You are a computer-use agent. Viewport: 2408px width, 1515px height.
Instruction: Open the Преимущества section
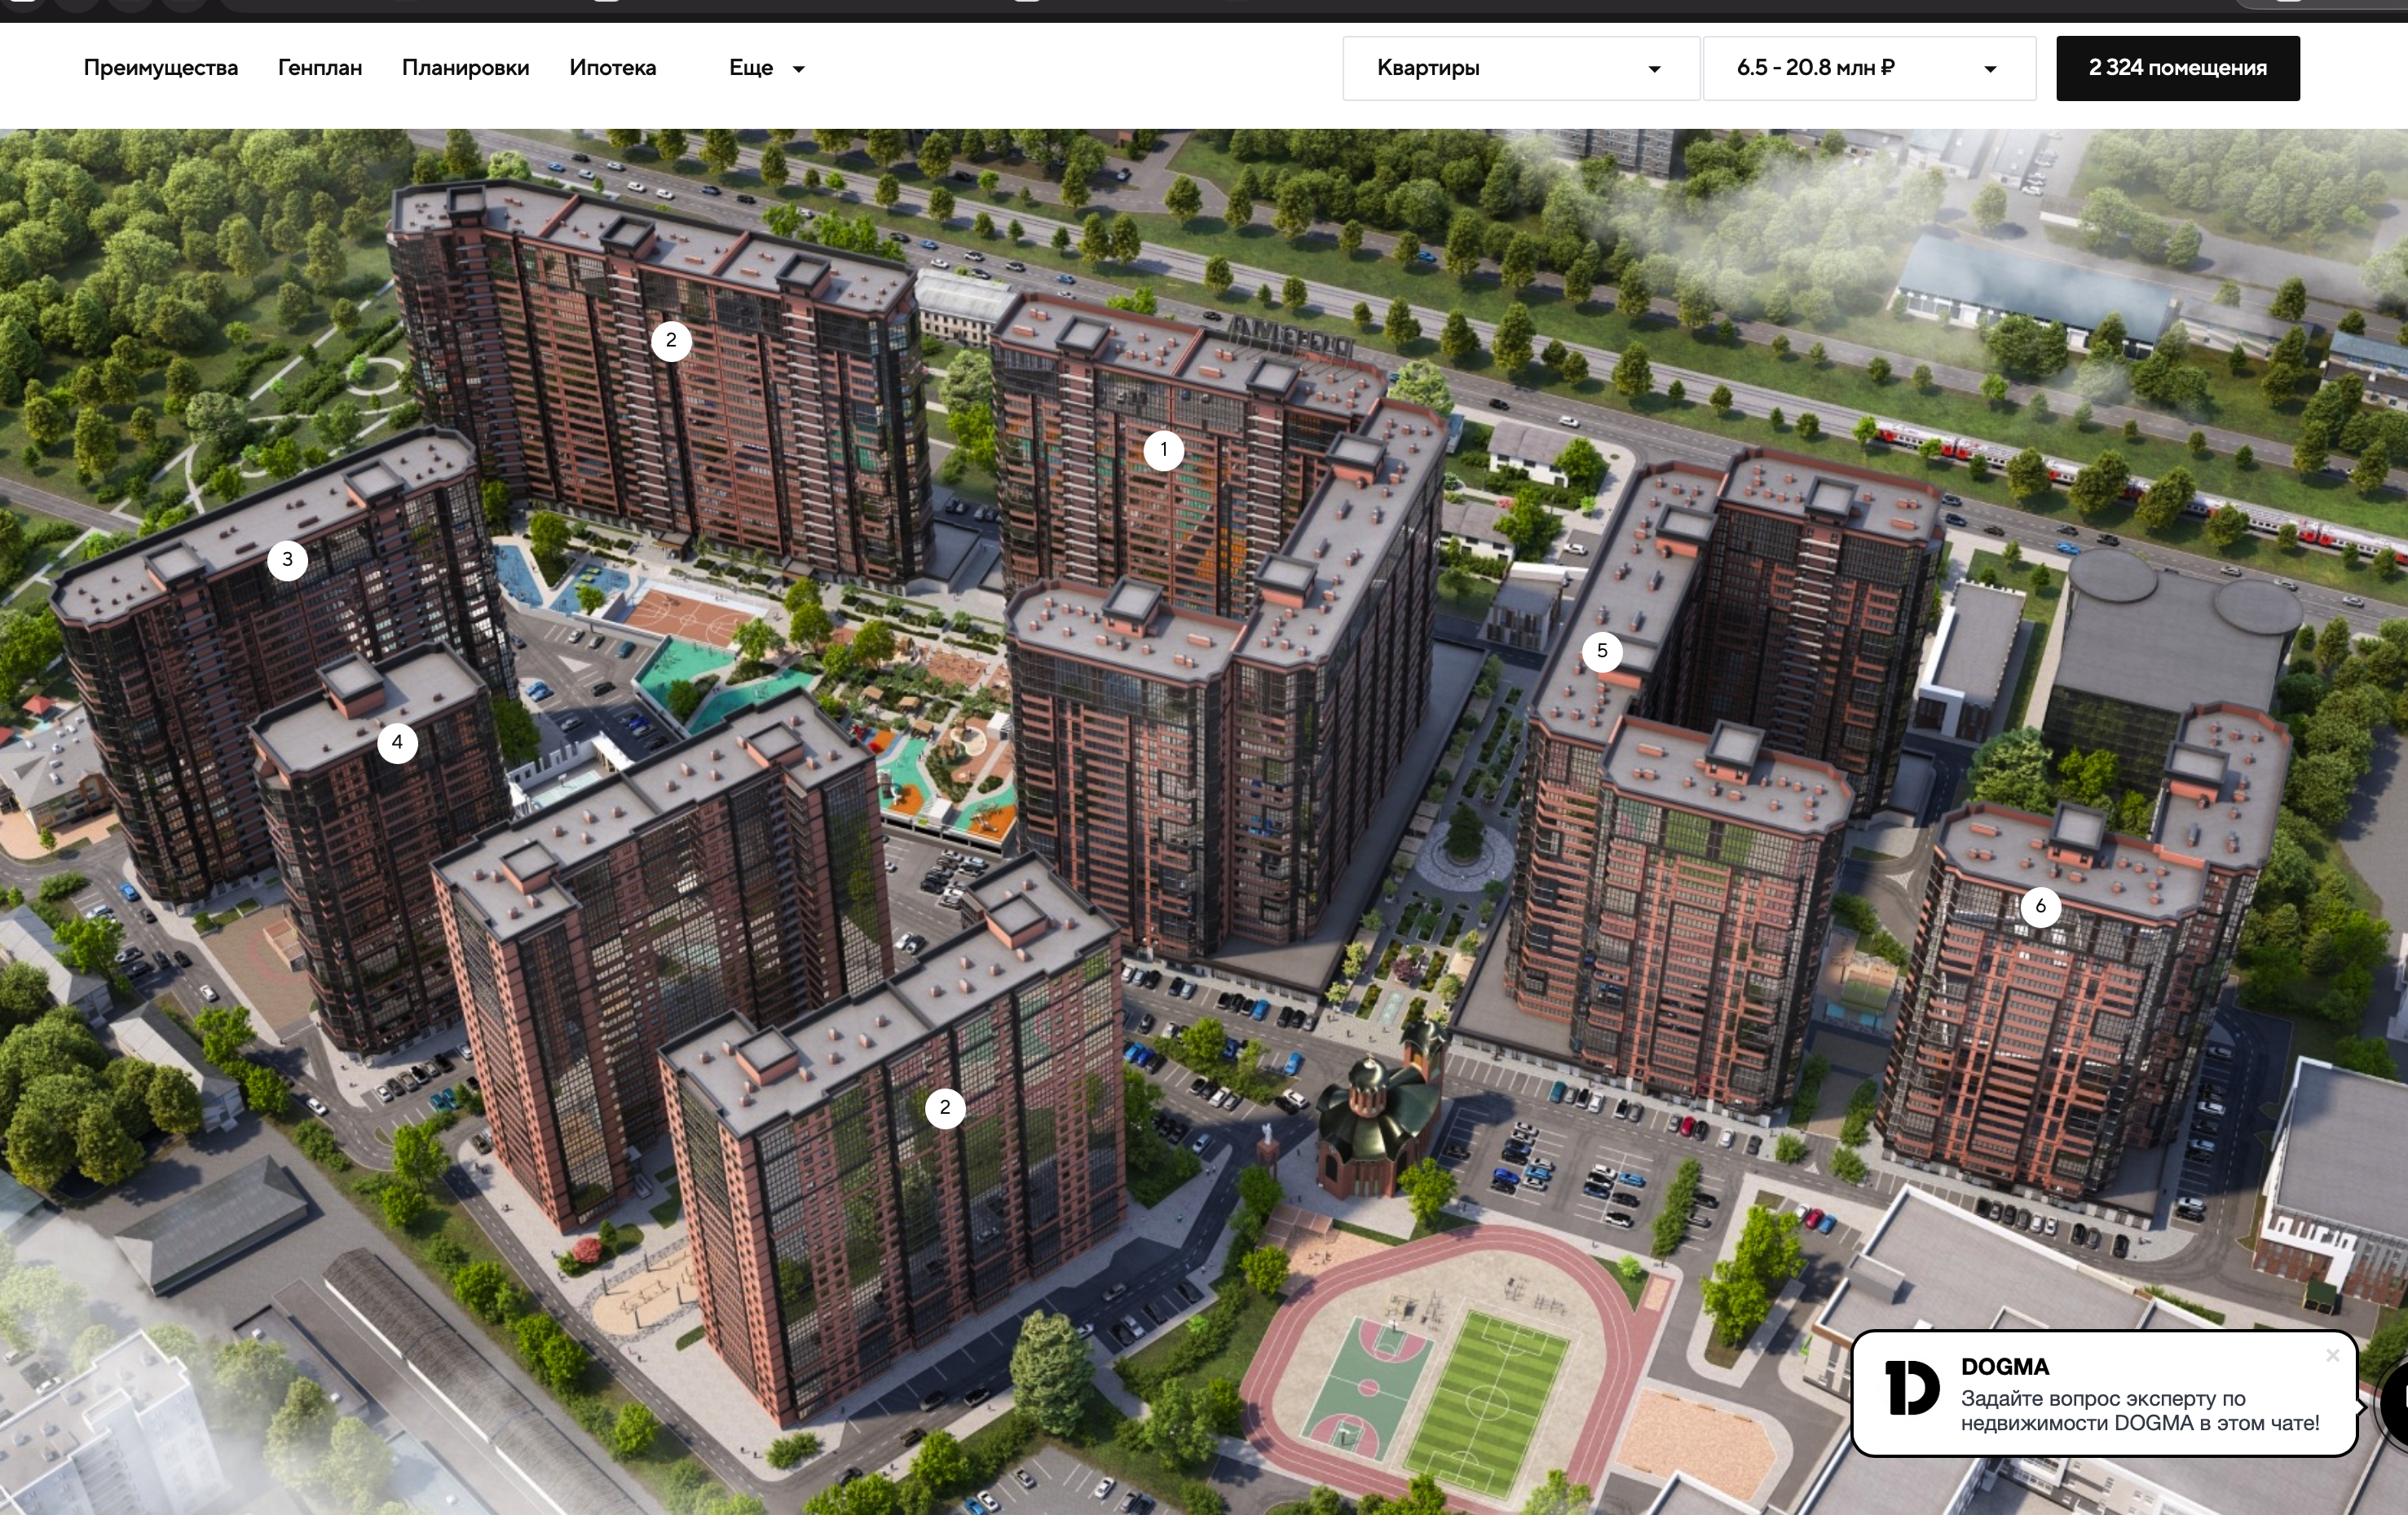pyautogui.click(x=161, y=68)
